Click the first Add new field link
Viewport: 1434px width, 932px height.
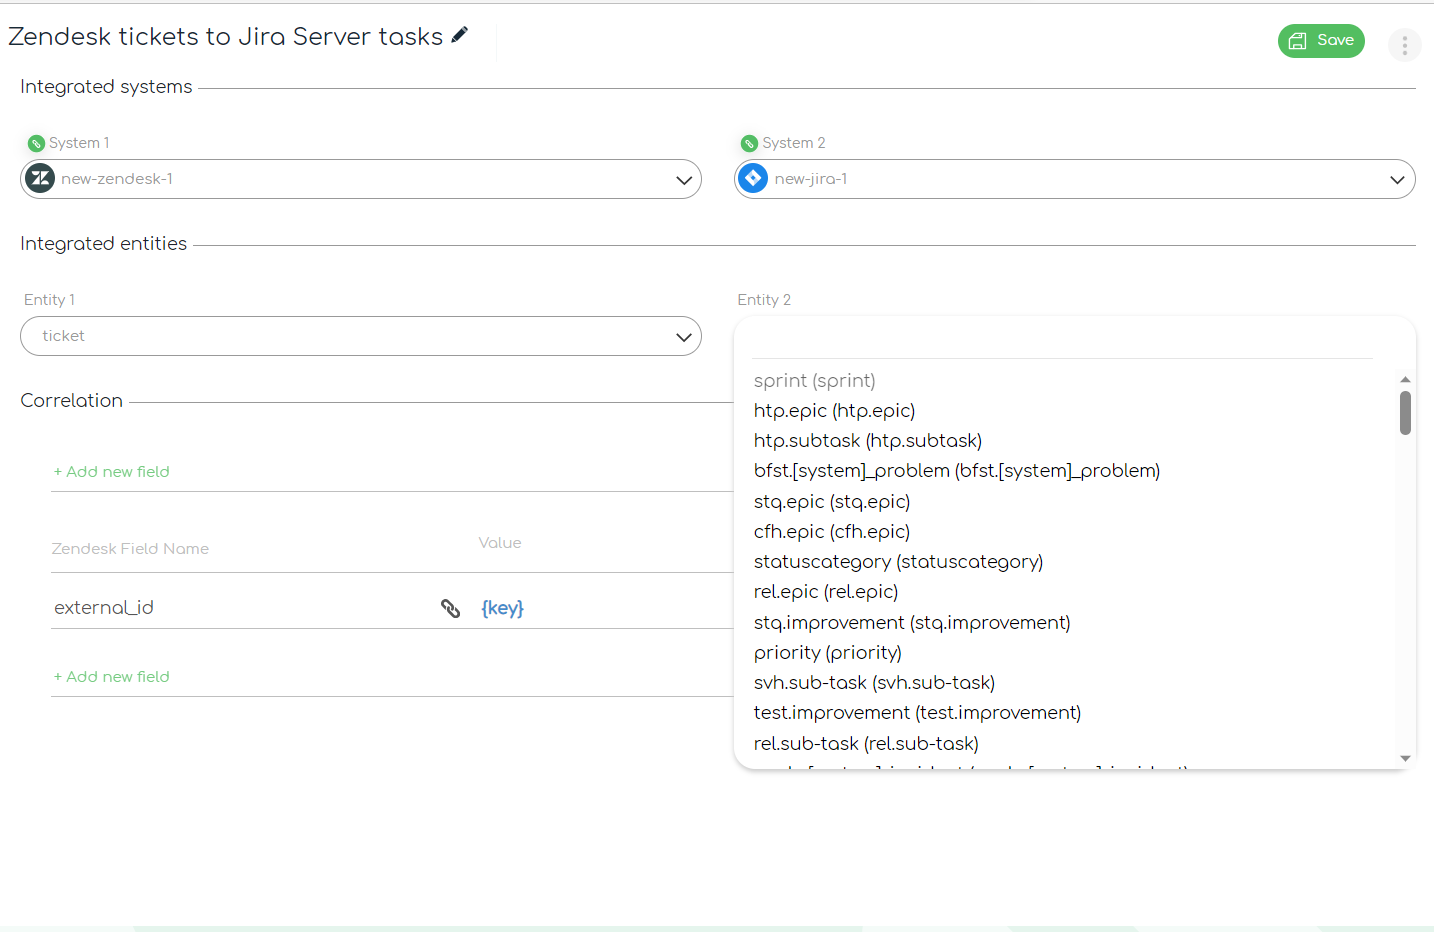point(112,472)
